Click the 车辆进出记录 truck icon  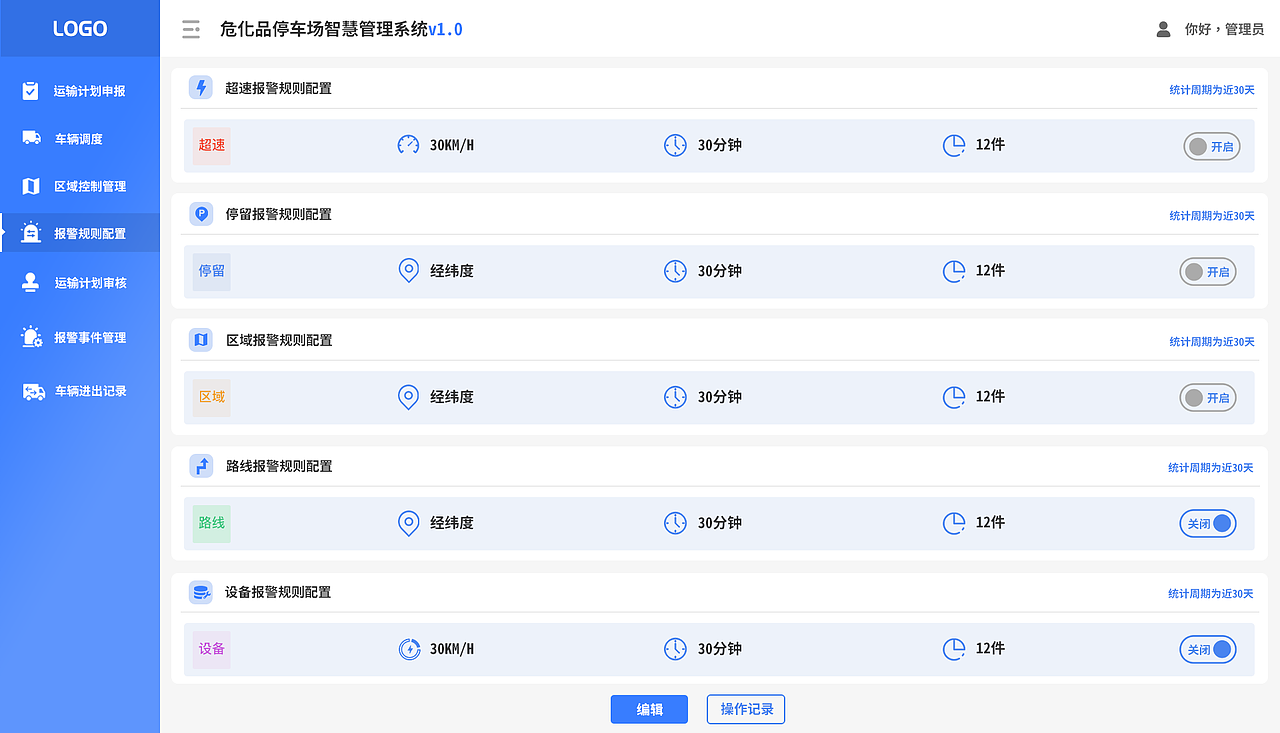(x=34, y=391)
